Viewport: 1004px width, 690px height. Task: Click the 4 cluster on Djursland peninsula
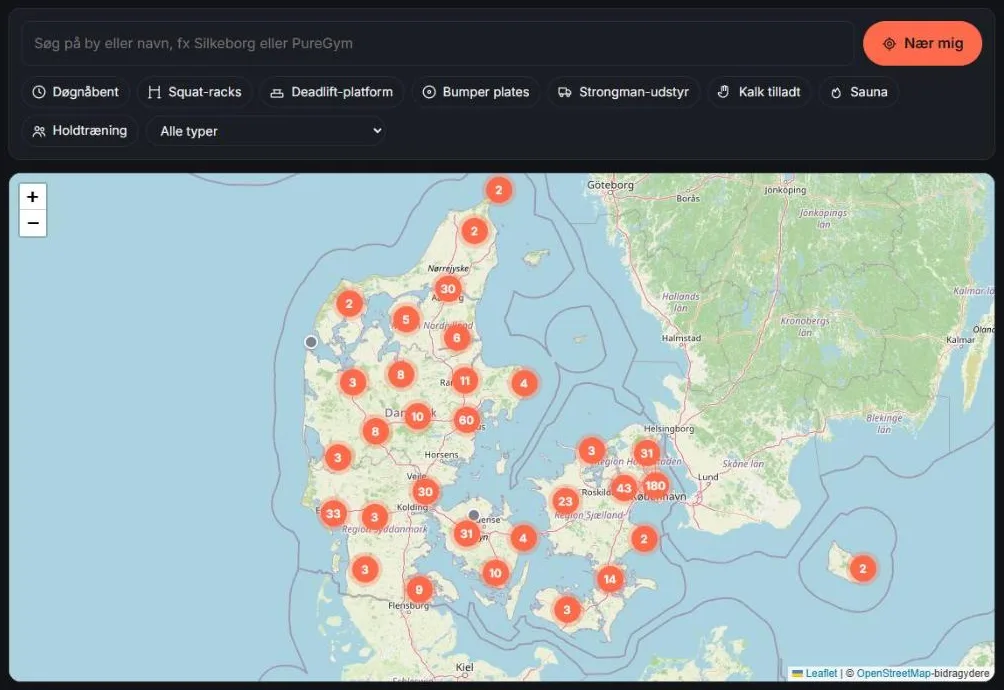tap(524, 383)
